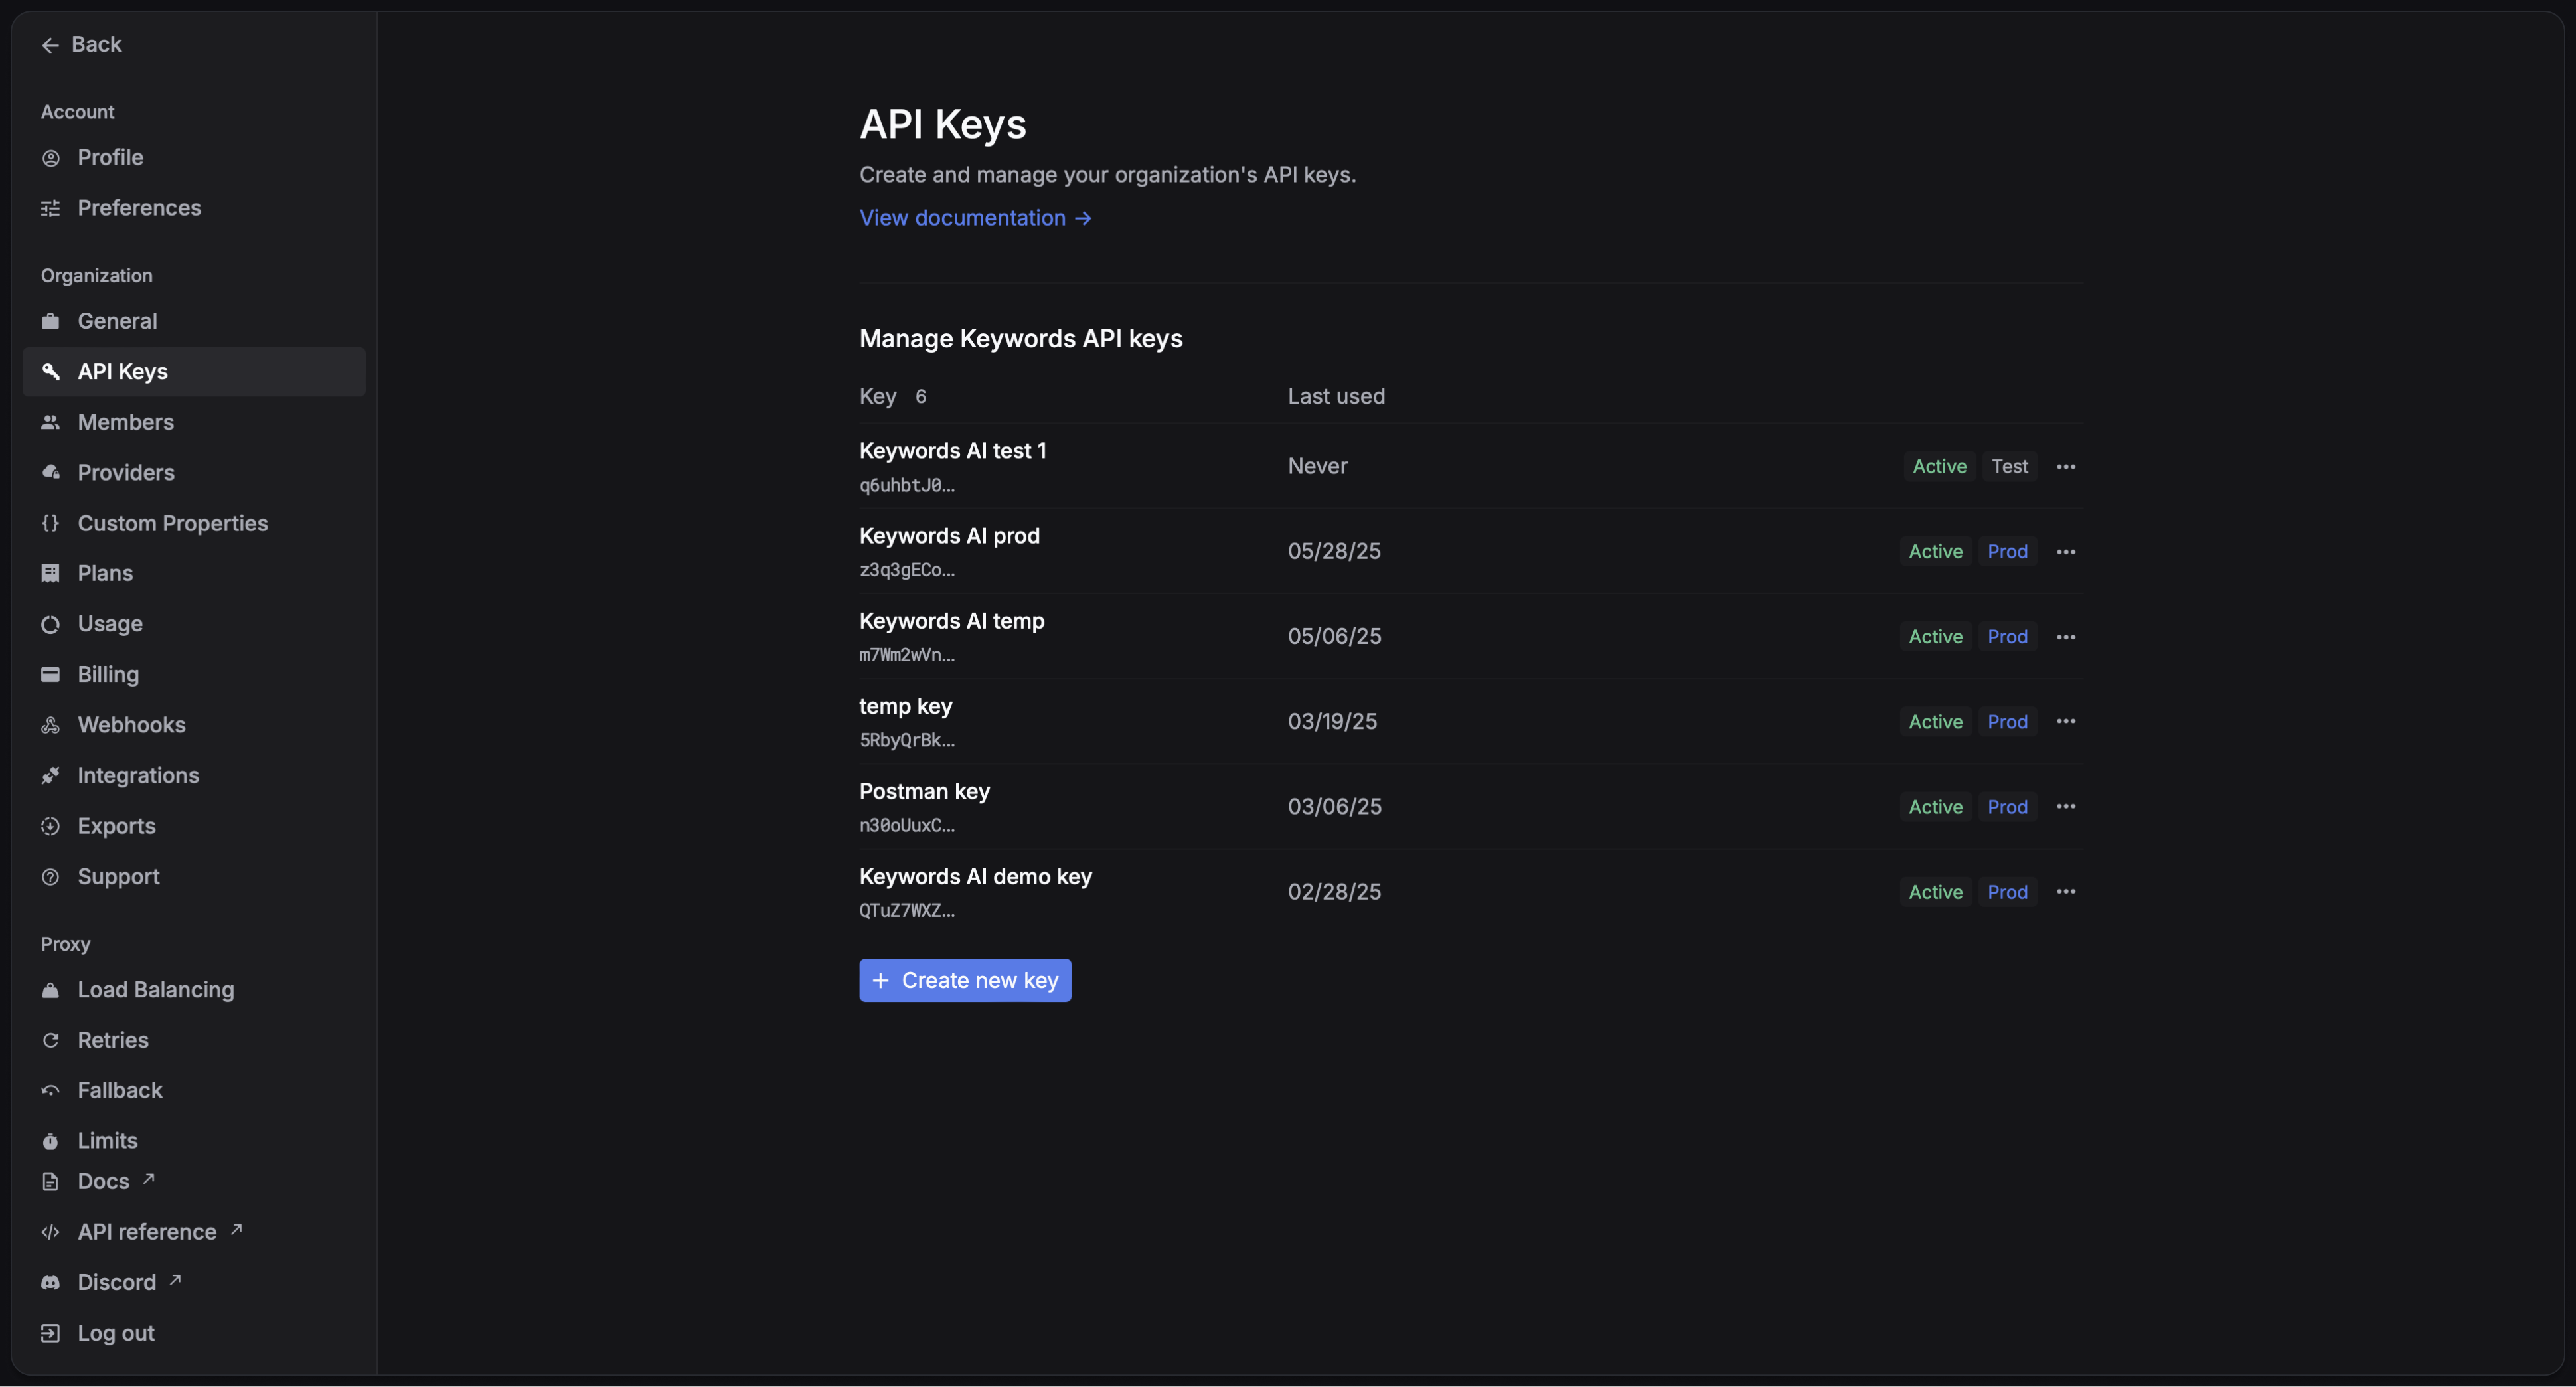This screenshot has width=2576, height=1387.
Task: Click the Back arrow icon
Action: coord(50,45)
